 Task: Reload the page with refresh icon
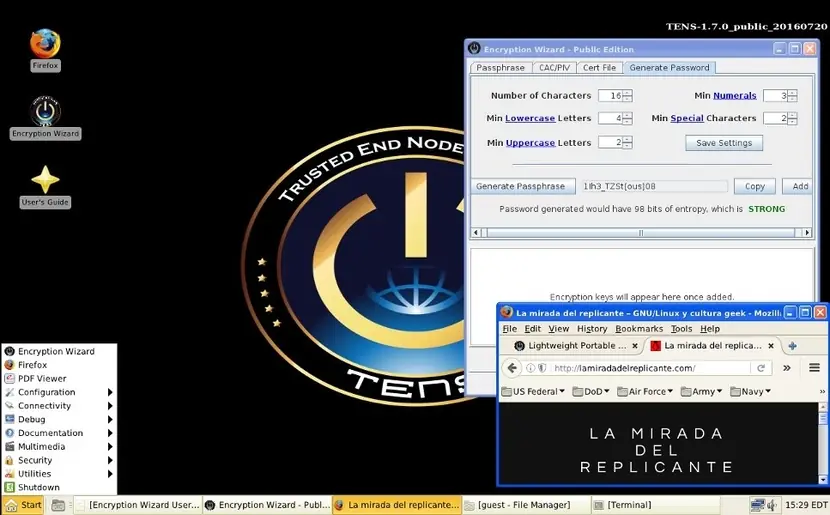(x=761, y=368)
